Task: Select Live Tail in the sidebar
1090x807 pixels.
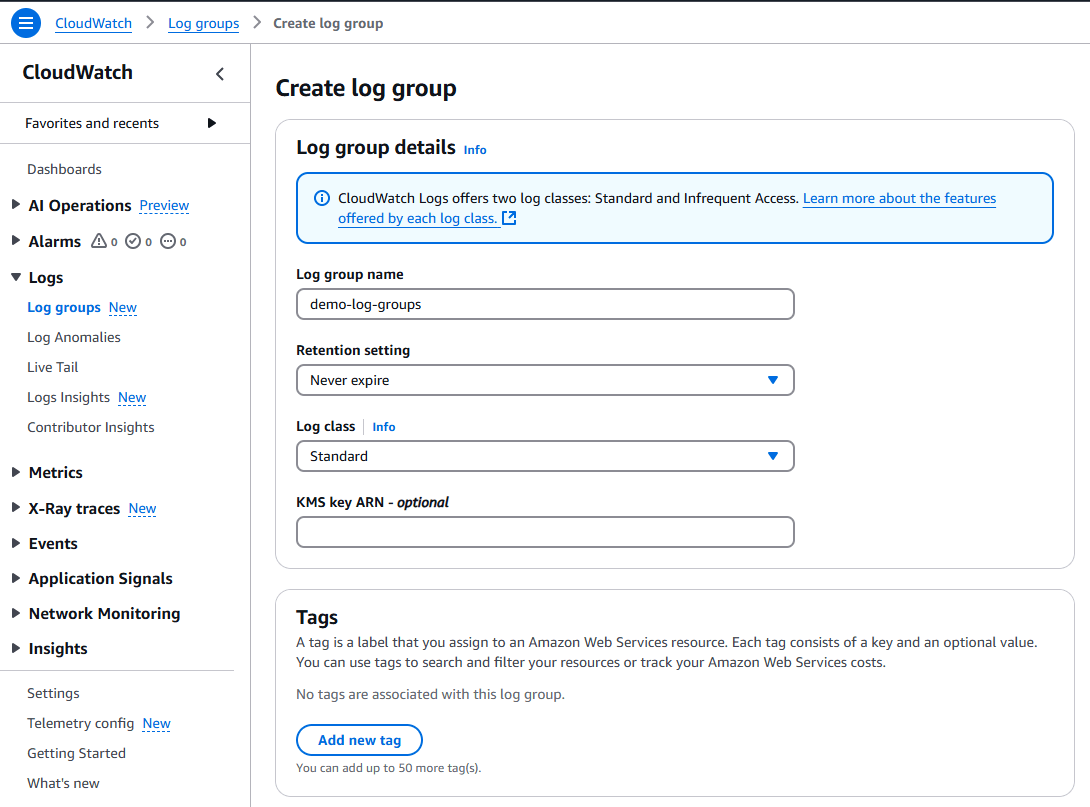Action: pos(52,367)
